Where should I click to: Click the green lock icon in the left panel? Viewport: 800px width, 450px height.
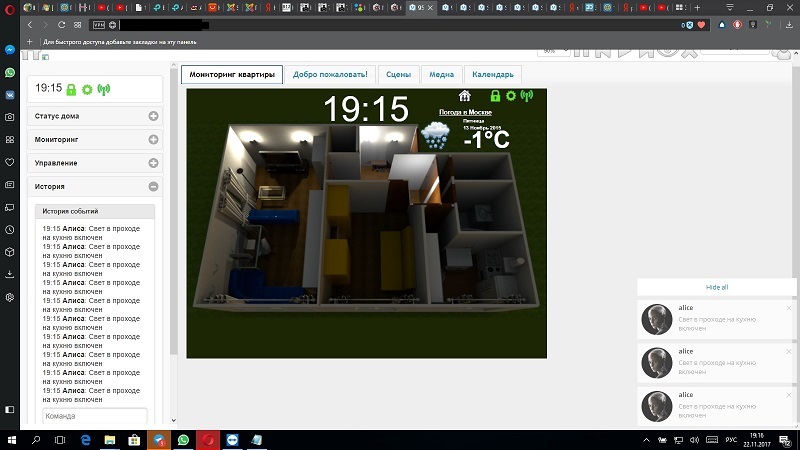point(71,89)
